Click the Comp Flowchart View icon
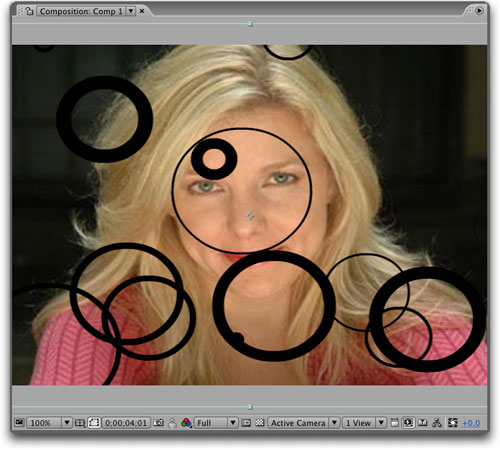 pyautogui.click(x=437, y=423)
